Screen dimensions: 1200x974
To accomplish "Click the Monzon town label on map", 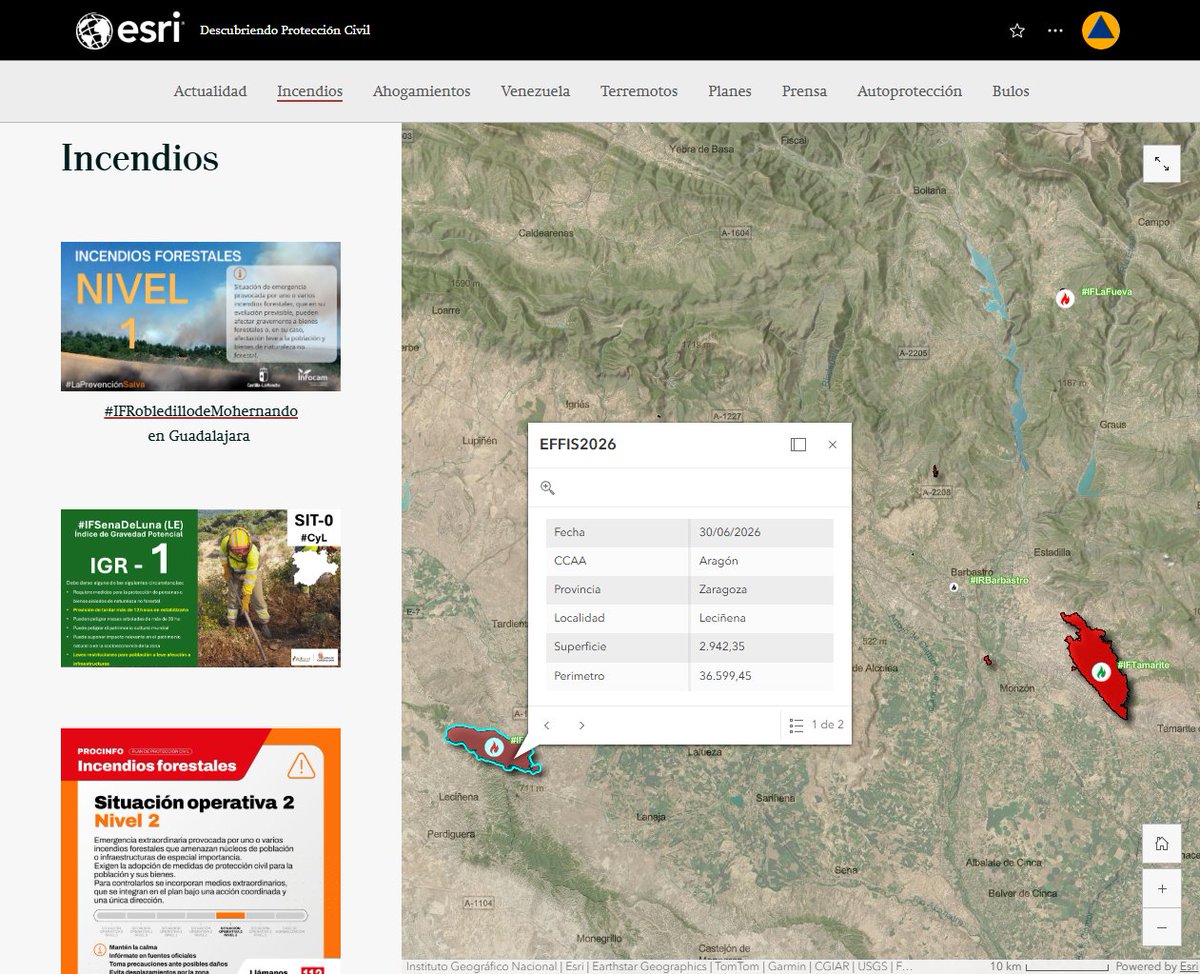I will [1019, 690].
